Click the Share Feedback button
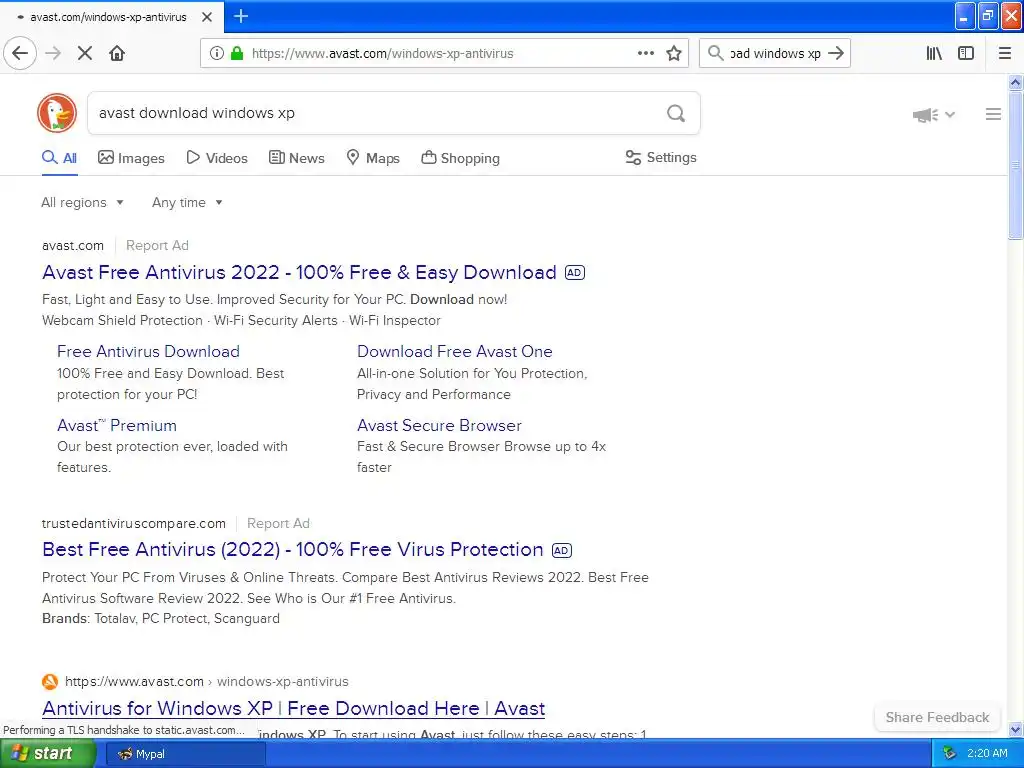The width and height of the screenshot is (1024, 768). tap(938, 718)
